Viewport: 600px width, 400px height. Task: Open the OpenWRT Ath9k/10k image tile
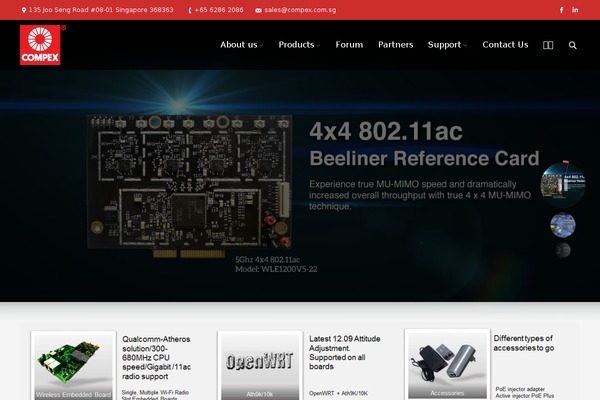coord(260,366)
